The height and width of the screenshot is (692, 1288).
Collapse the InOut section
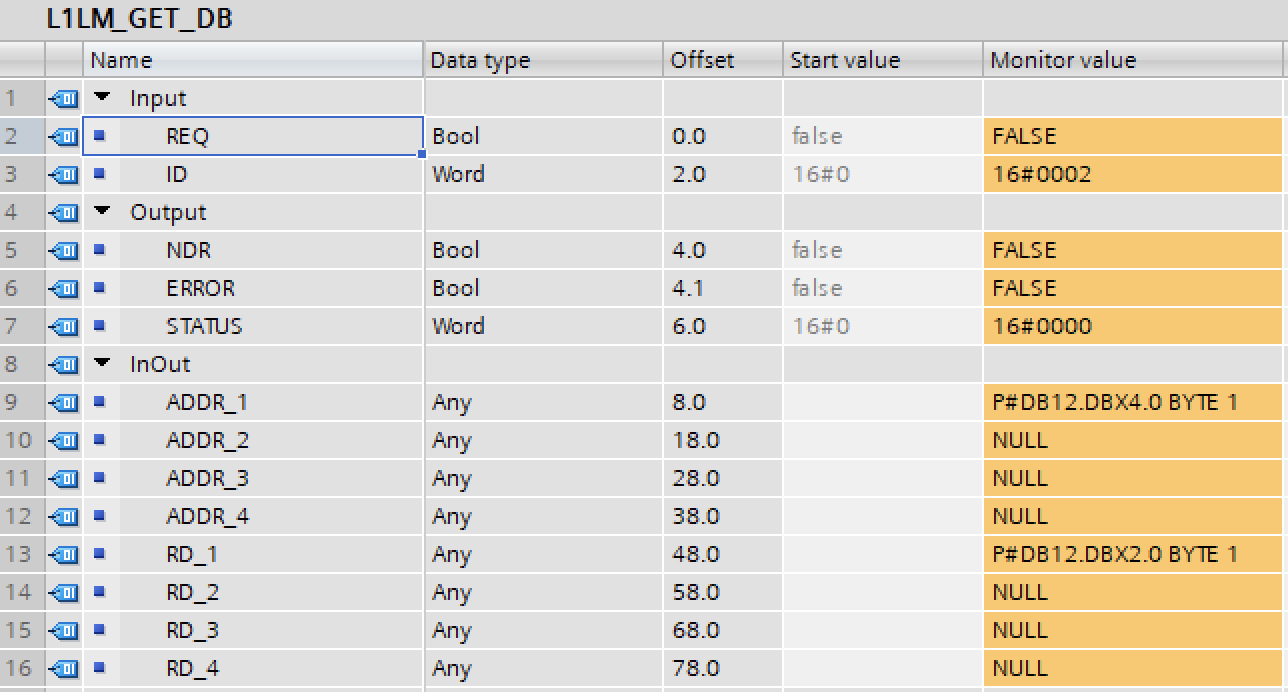coord(101,365)
